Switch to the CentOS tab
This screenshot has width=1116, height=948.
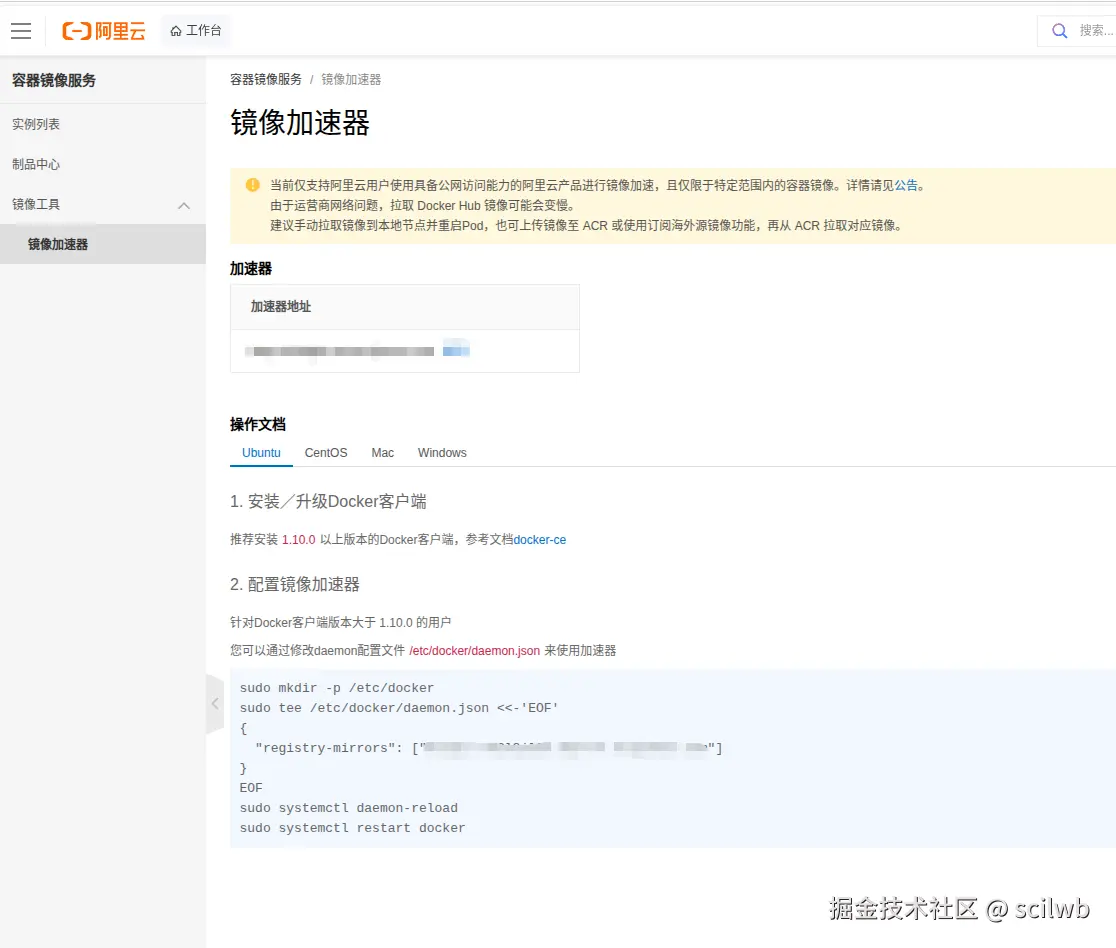click(x=326, y=453)
